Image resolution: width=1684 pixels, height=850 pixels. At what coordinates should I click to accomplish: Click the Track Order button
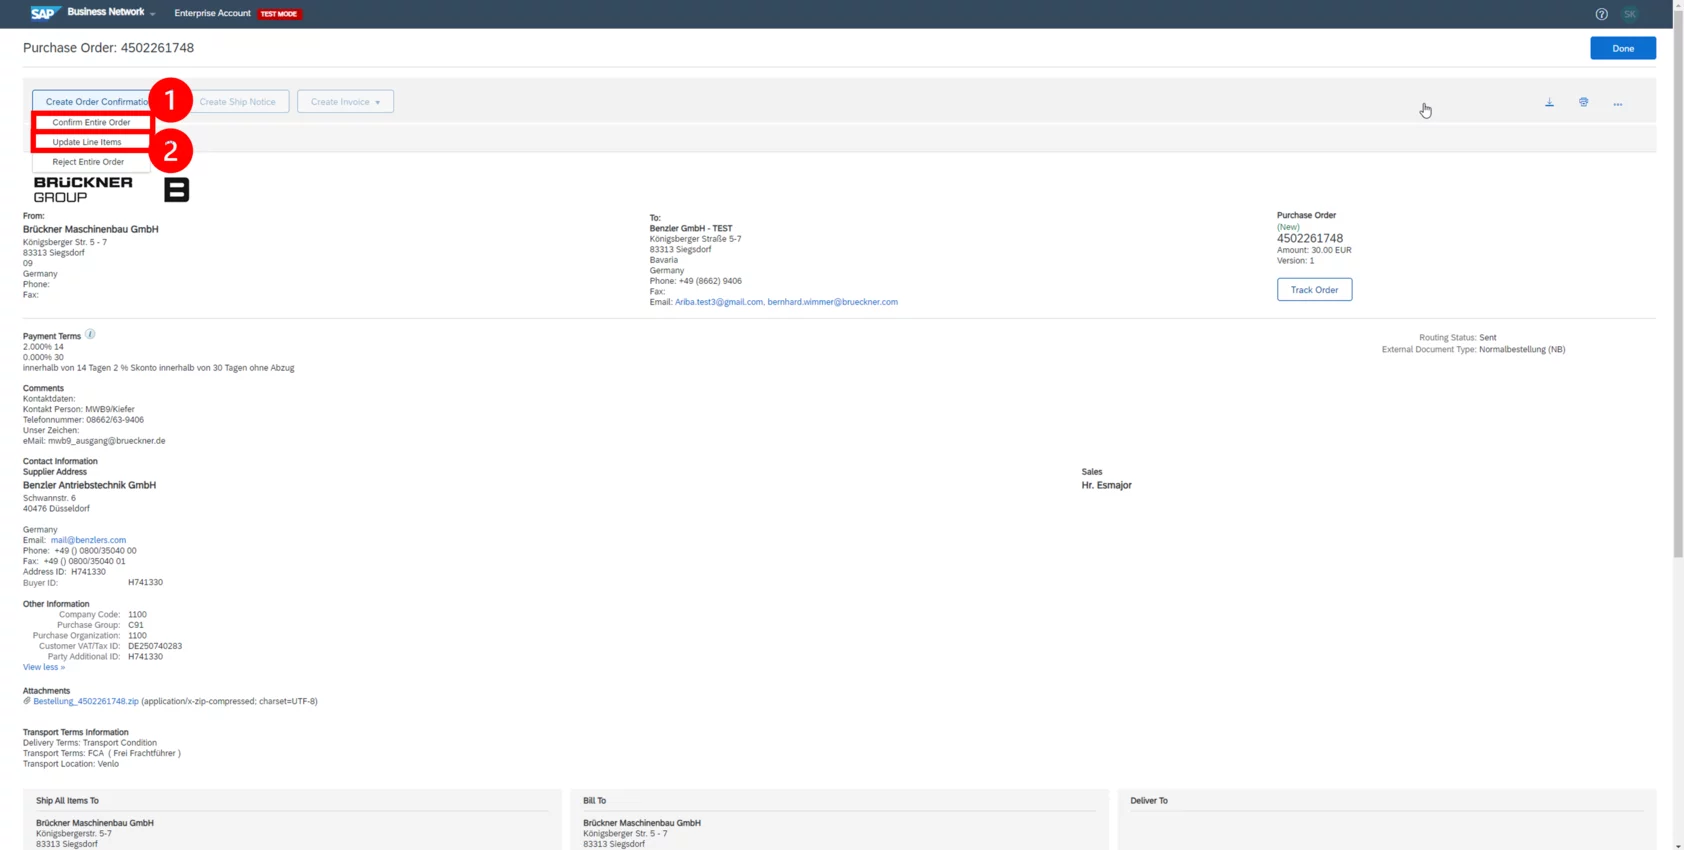point(1313,290)
